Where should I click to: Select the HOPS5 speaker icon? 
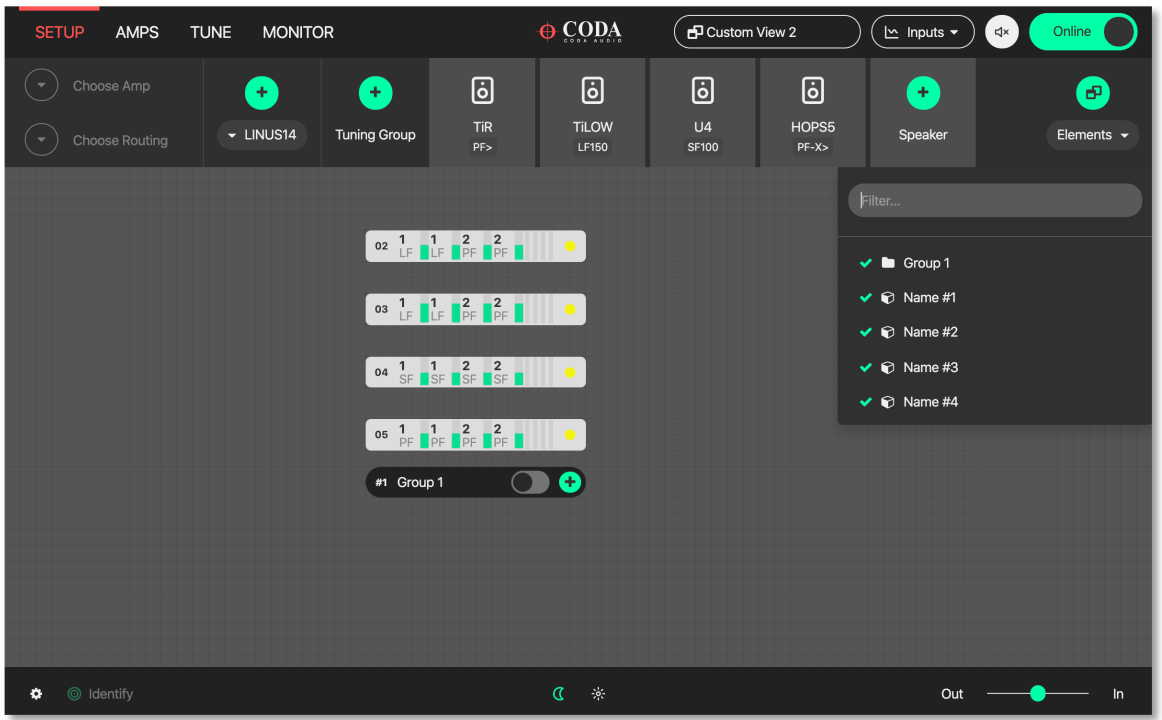[813, 92]
